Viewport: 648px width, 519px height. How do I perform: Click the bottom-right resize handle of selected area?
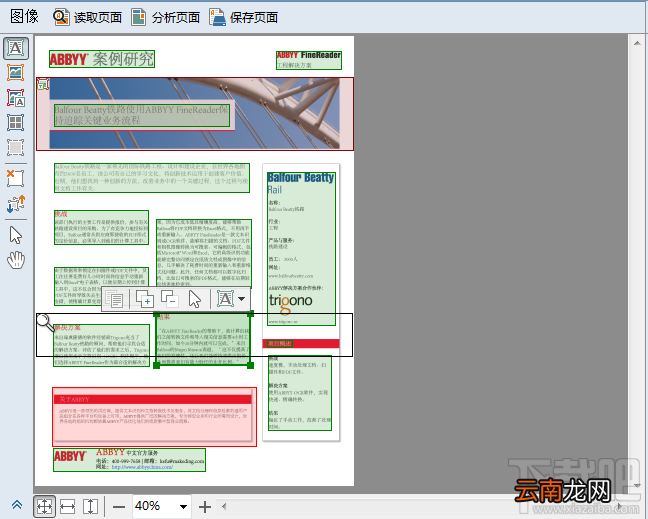250,365
